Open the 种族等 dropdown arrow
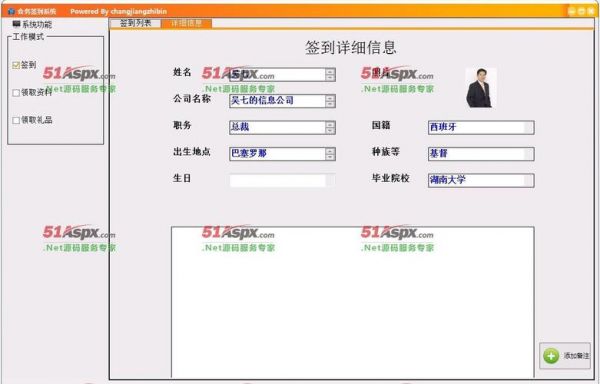Image resolution: width=600 pixels, height=384 pixels. click(x=529, y=154)
